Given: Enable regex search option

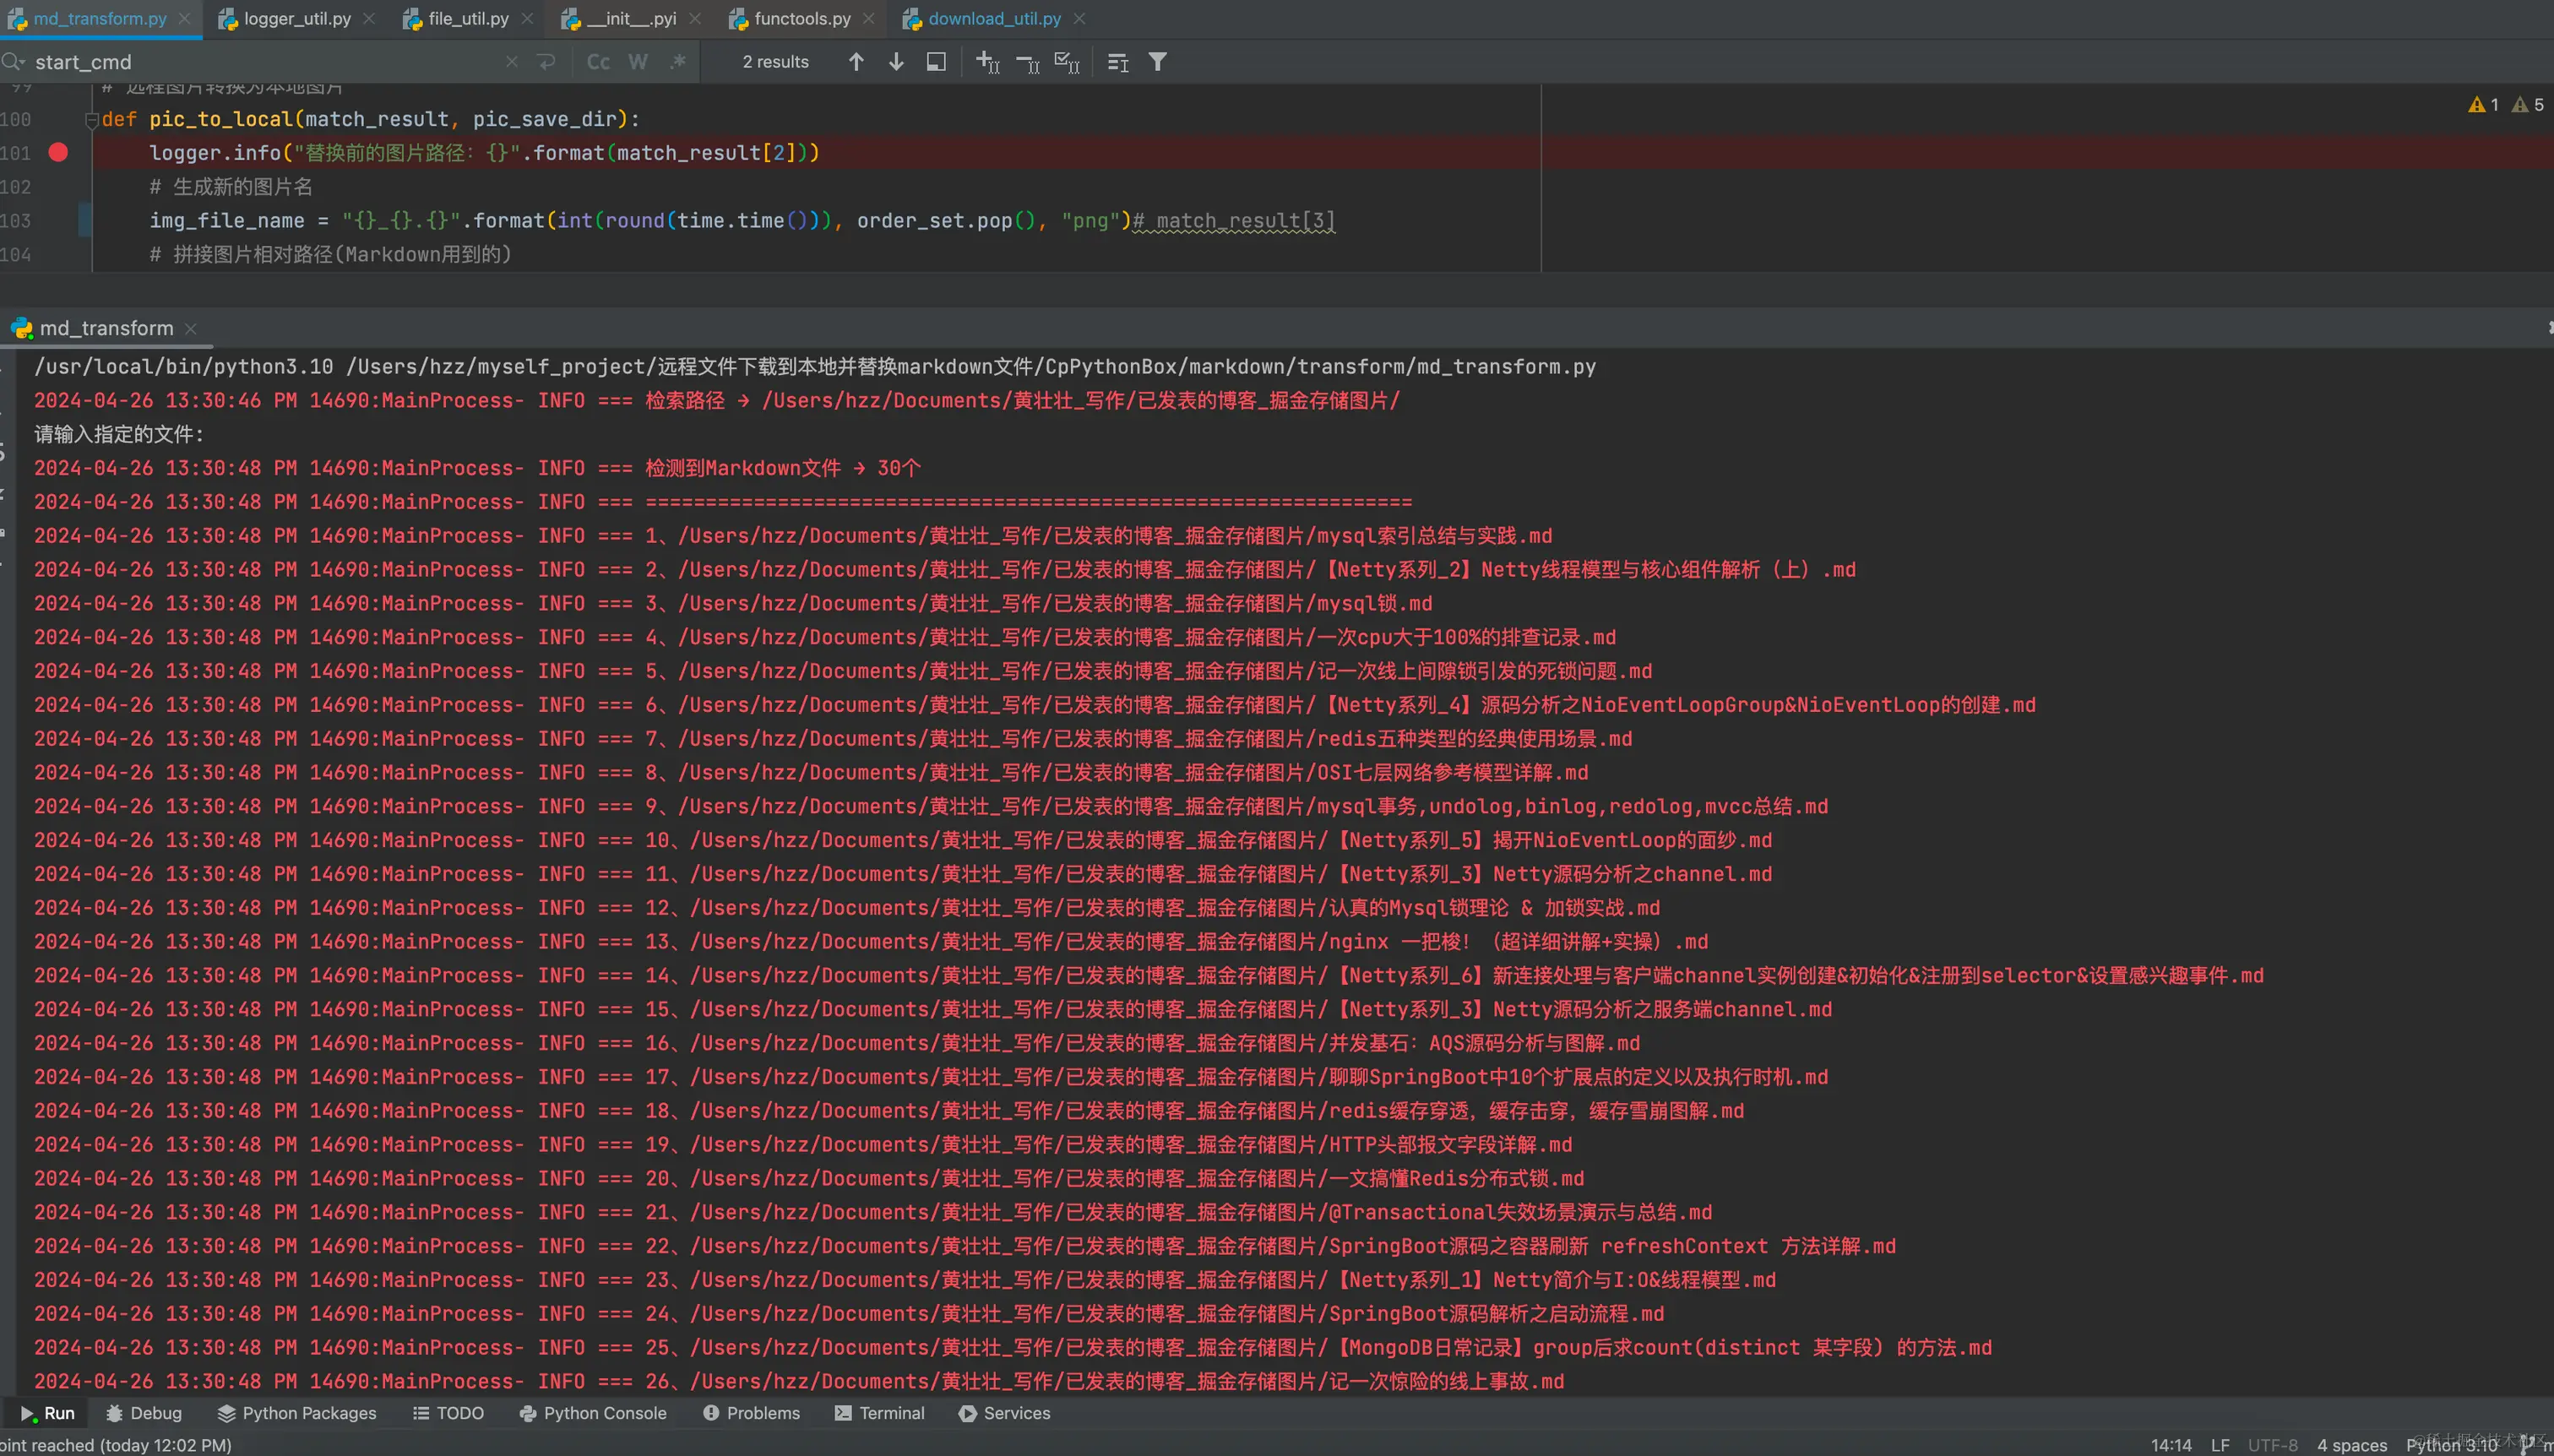Looking at the screenshot, I should [678, 62].
